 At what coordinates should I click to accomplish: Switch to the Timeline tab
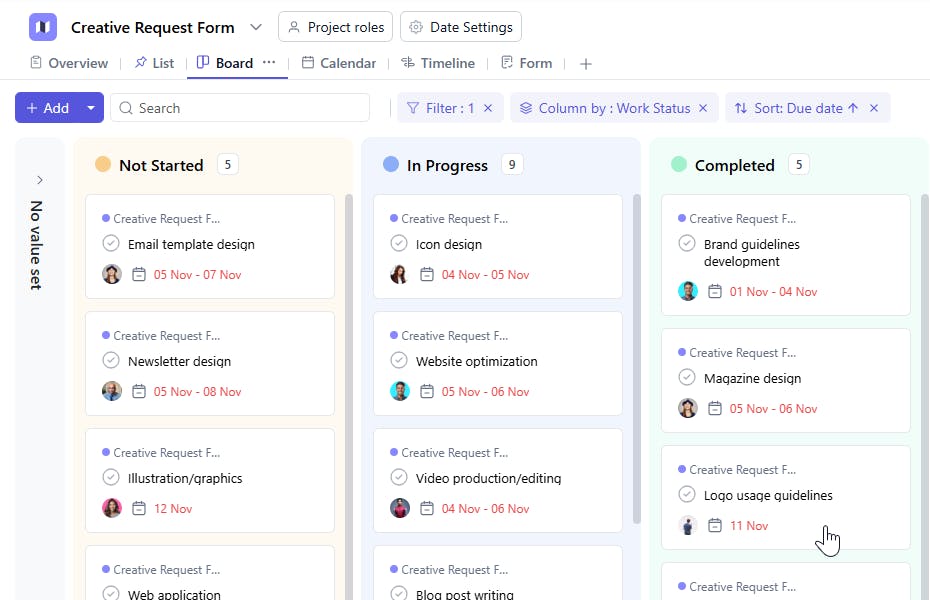click(437, 63)
